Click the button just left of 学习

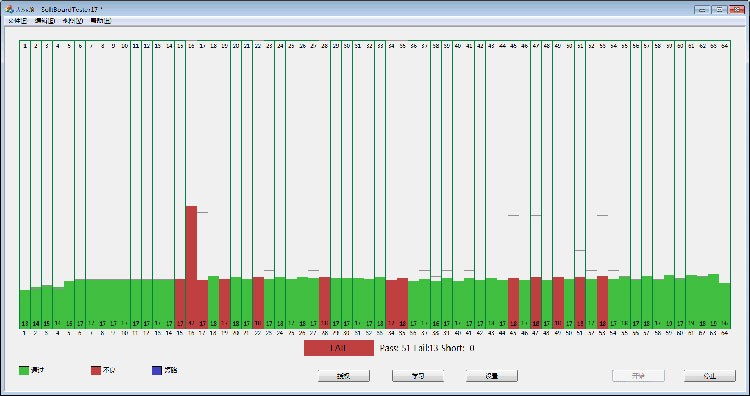coord(344,376)
